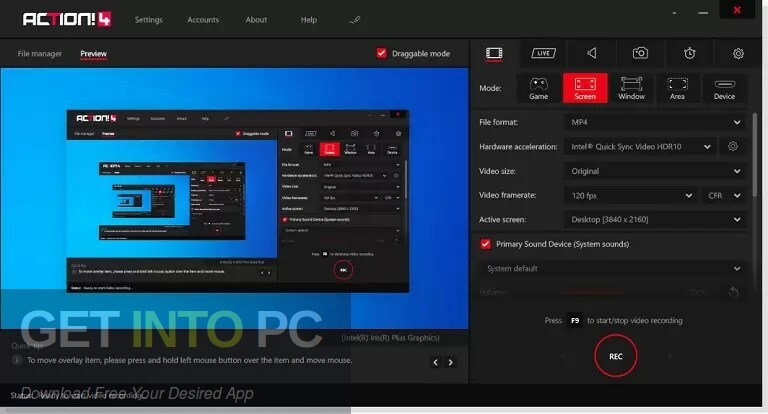
Task: Show previous quick tip
Action: pyautogui.click(x=435, y=362)
